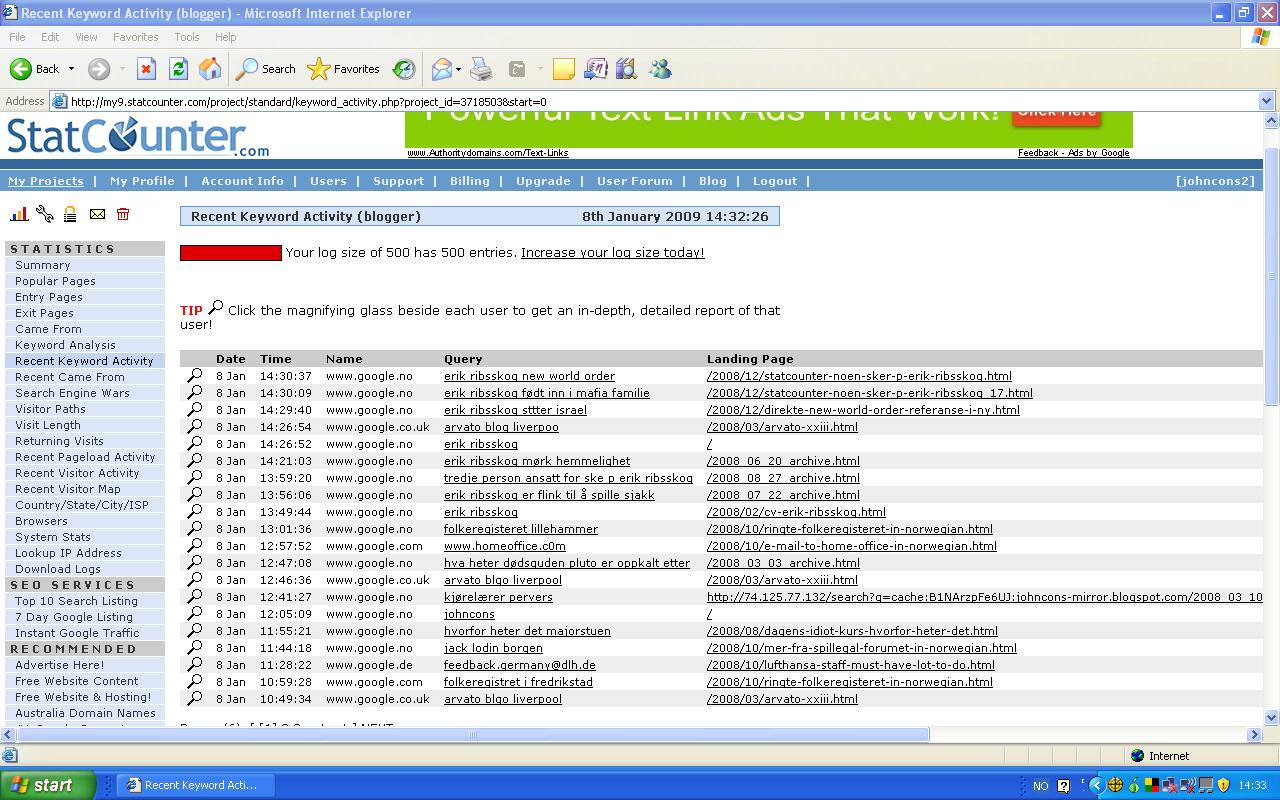This screenshot has width=1280, height=800.
Task: Click the yellow security shield tray icon
Action: tap(1223, 785)
